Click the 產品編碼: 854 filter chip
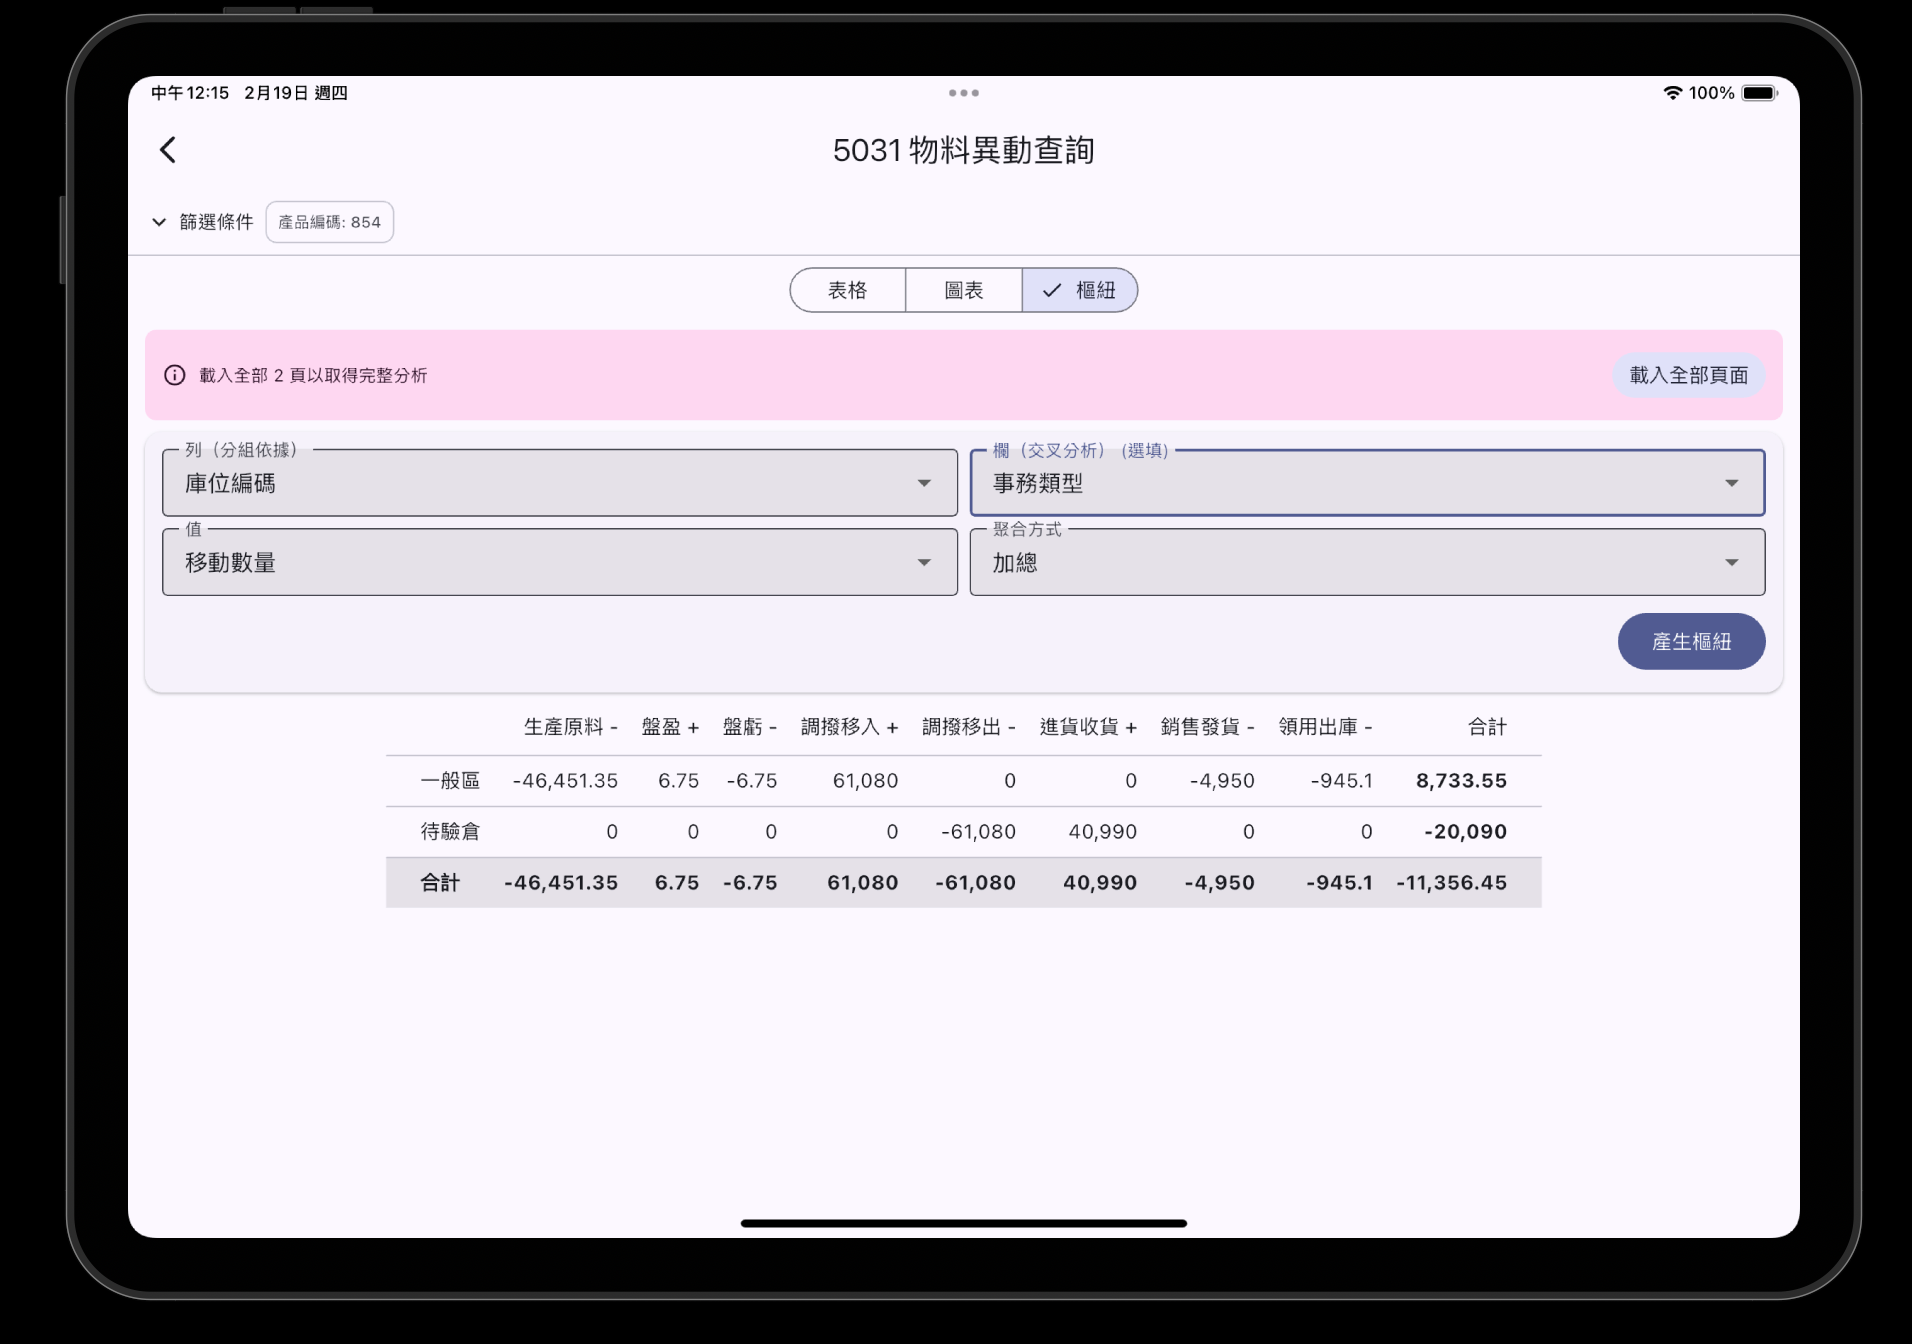 pos(329,221)
